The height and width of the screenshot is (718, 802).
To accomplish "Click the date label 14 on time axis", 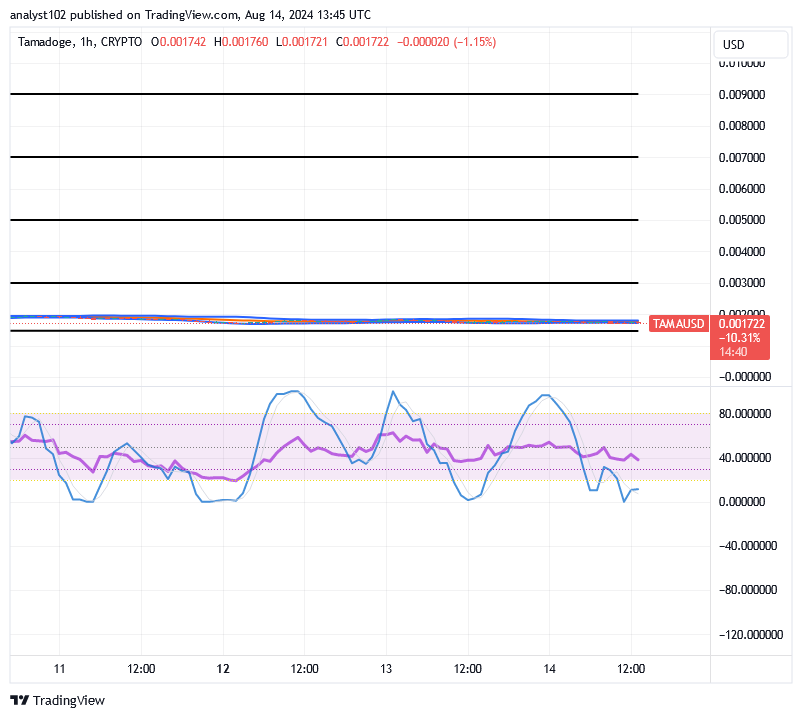I will (x=549, y=668).
